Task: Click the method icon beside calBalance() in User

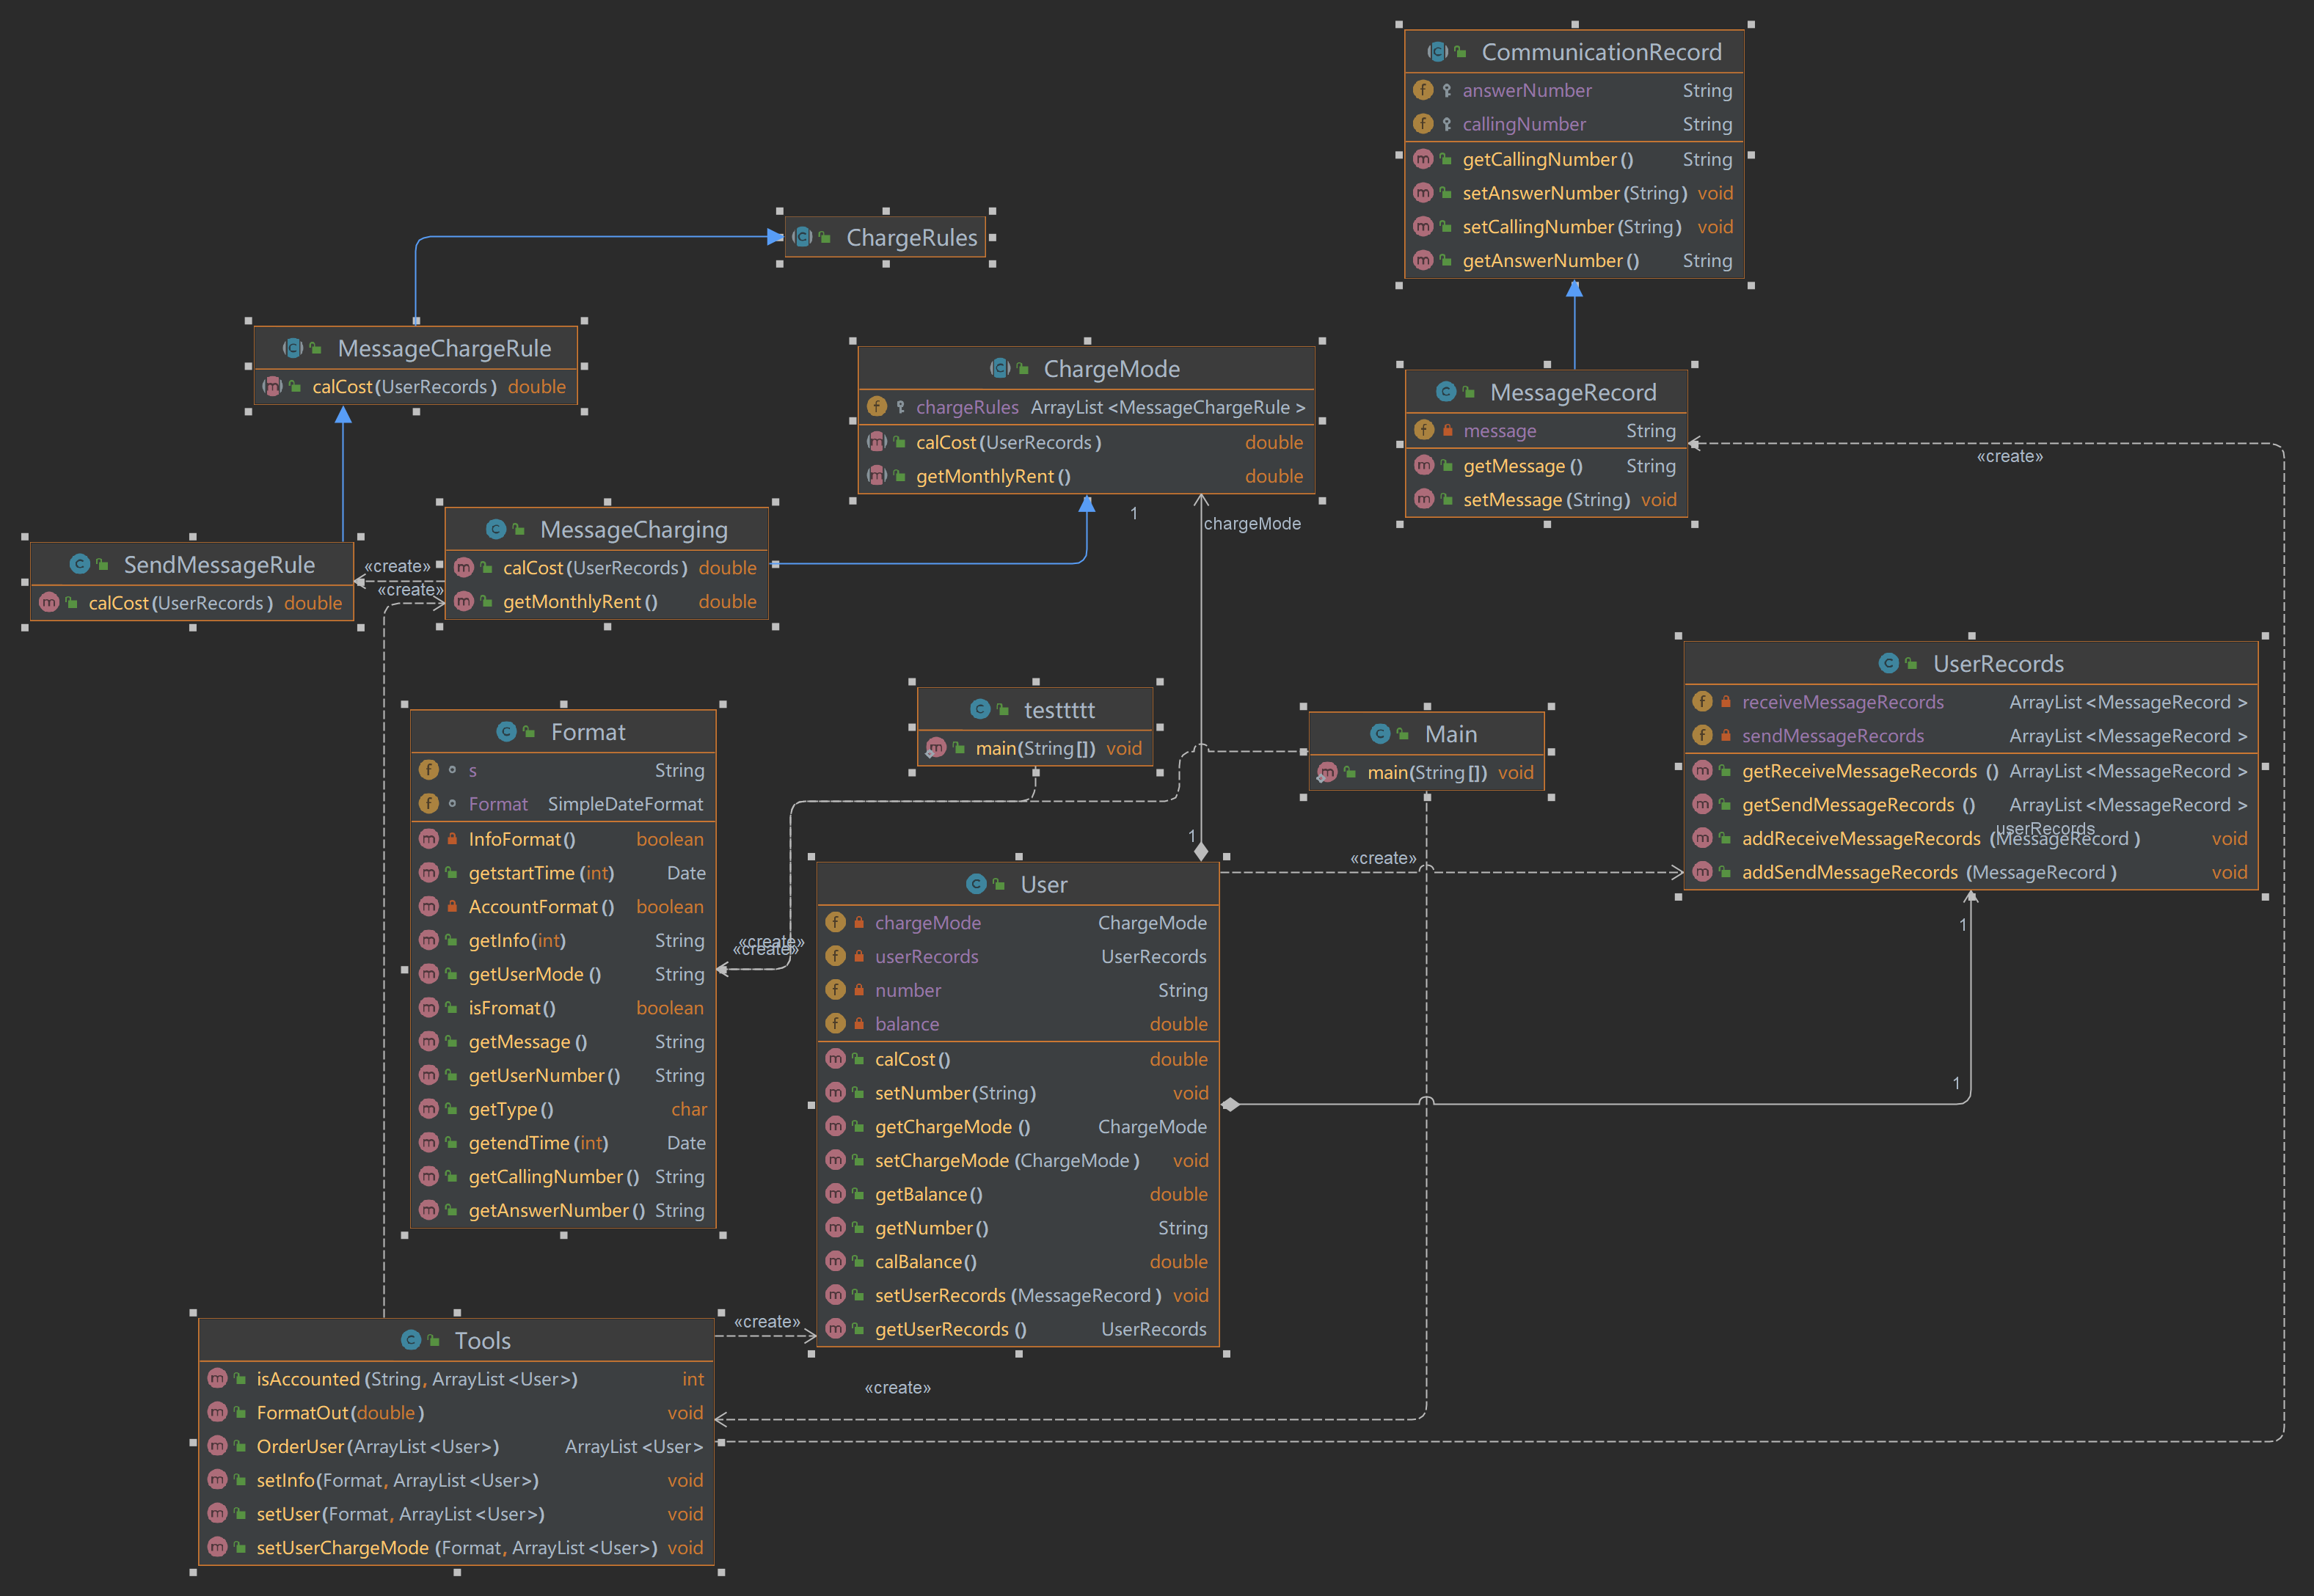Action: [835, 1261]
